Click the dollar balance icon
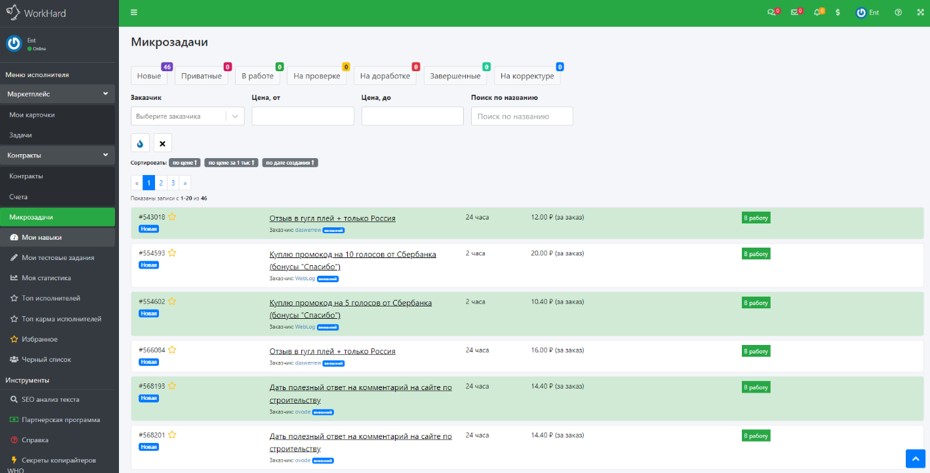 pos(837,12)
